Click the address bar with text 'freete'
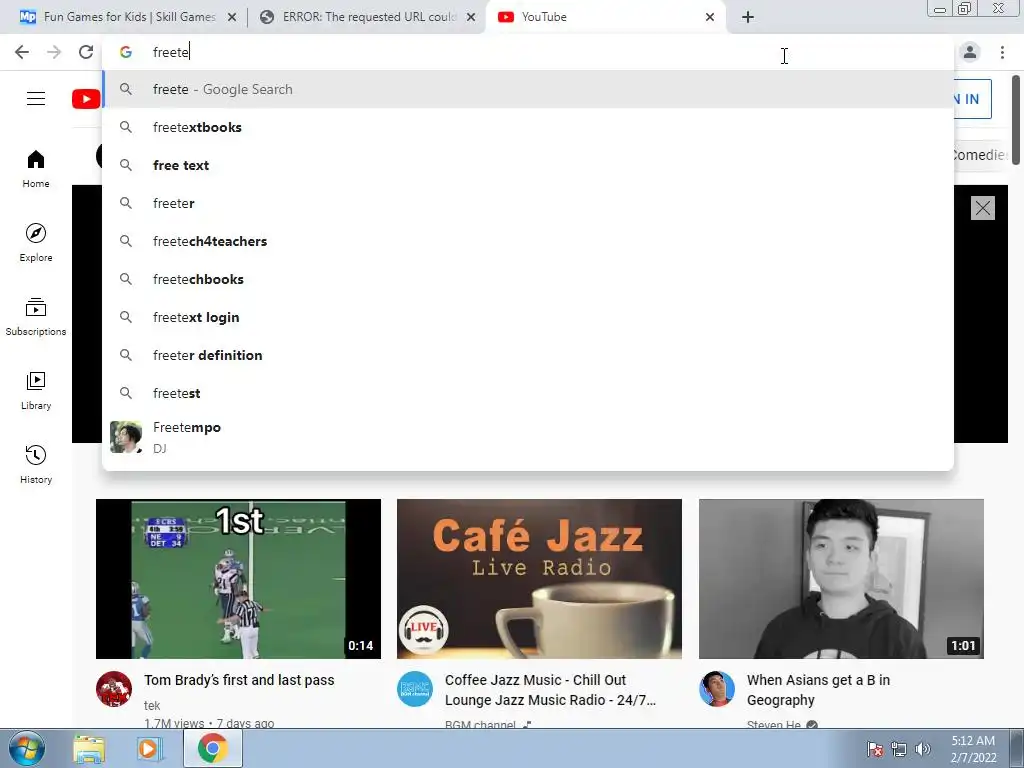 pos(528,52)
